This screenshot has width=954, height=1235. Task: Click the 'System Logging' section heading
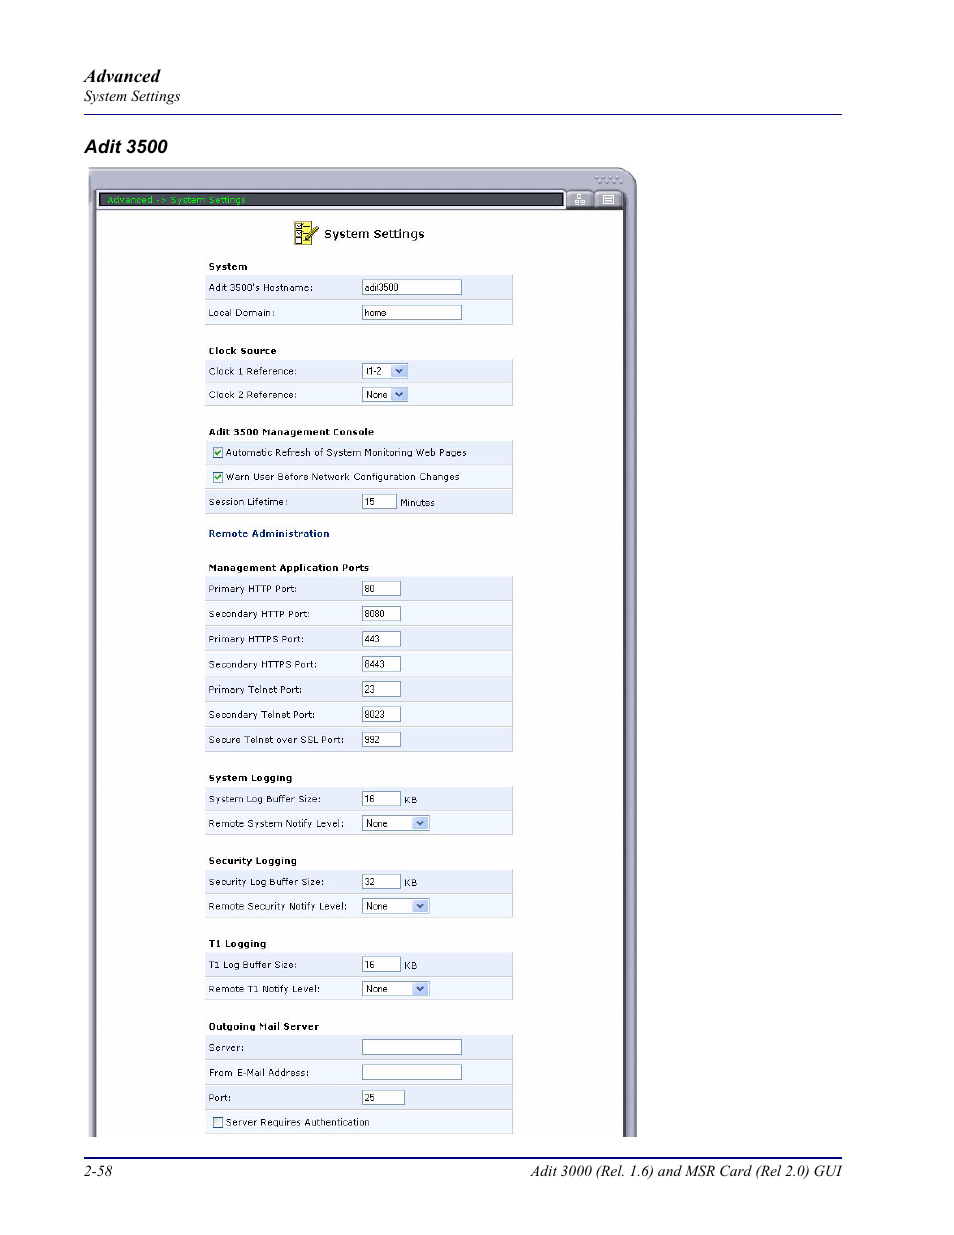(250, 778)
